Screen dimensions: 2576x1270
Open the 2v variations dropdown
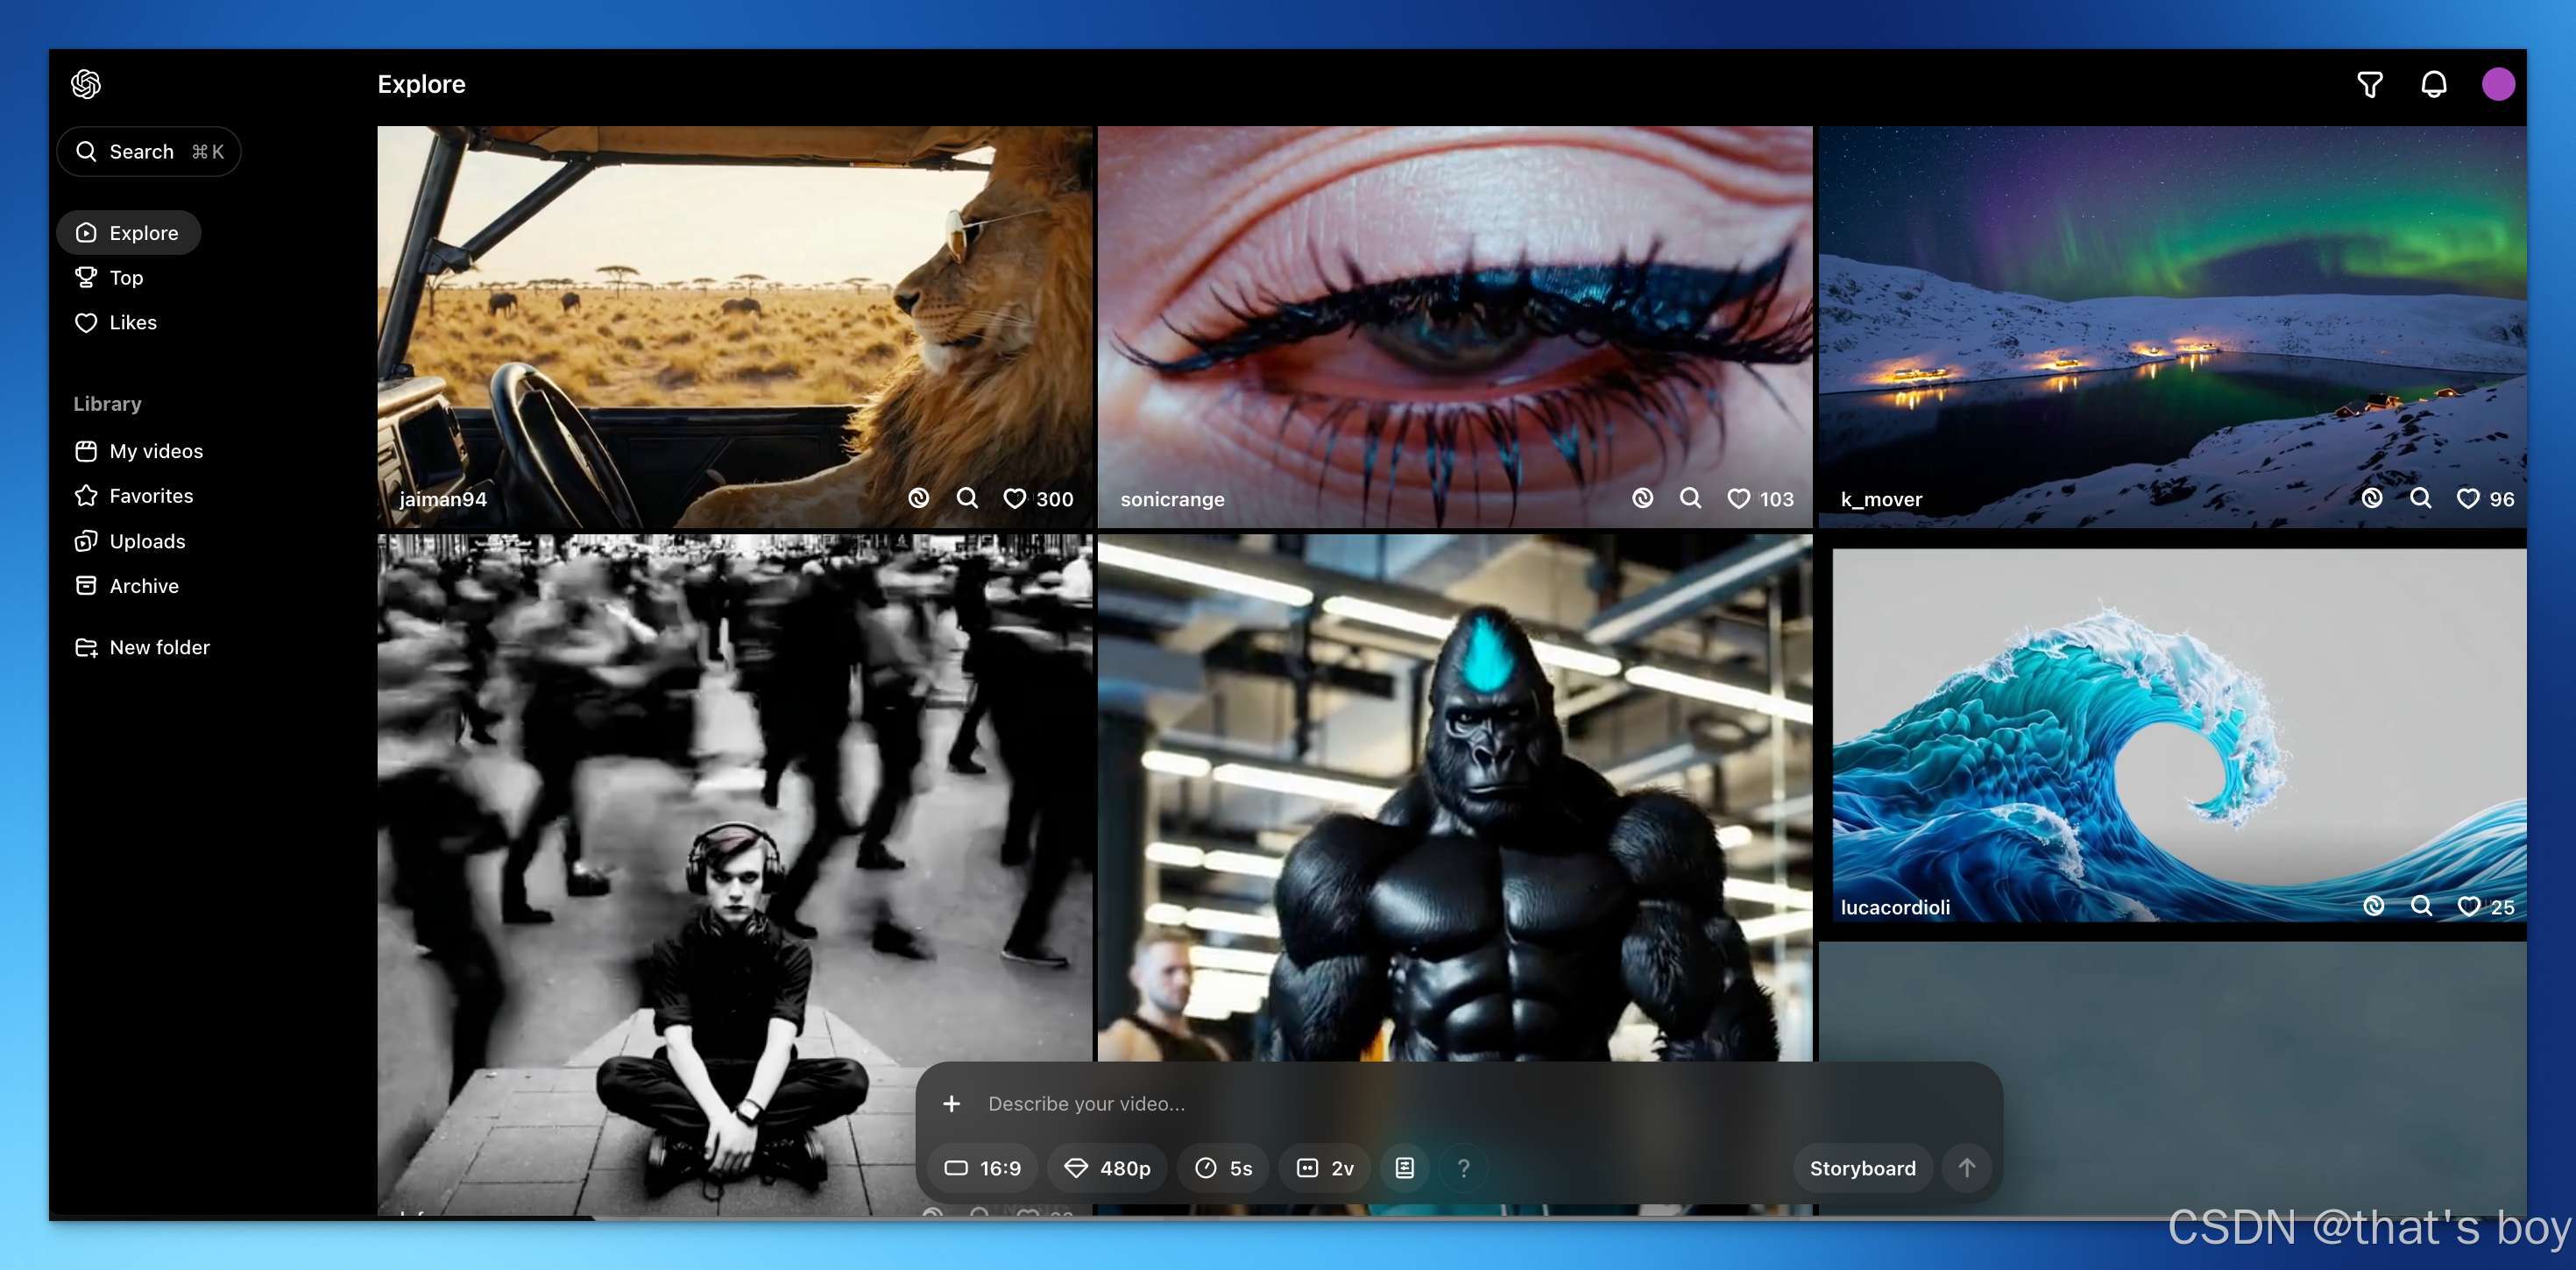tap(1324, 1168)
